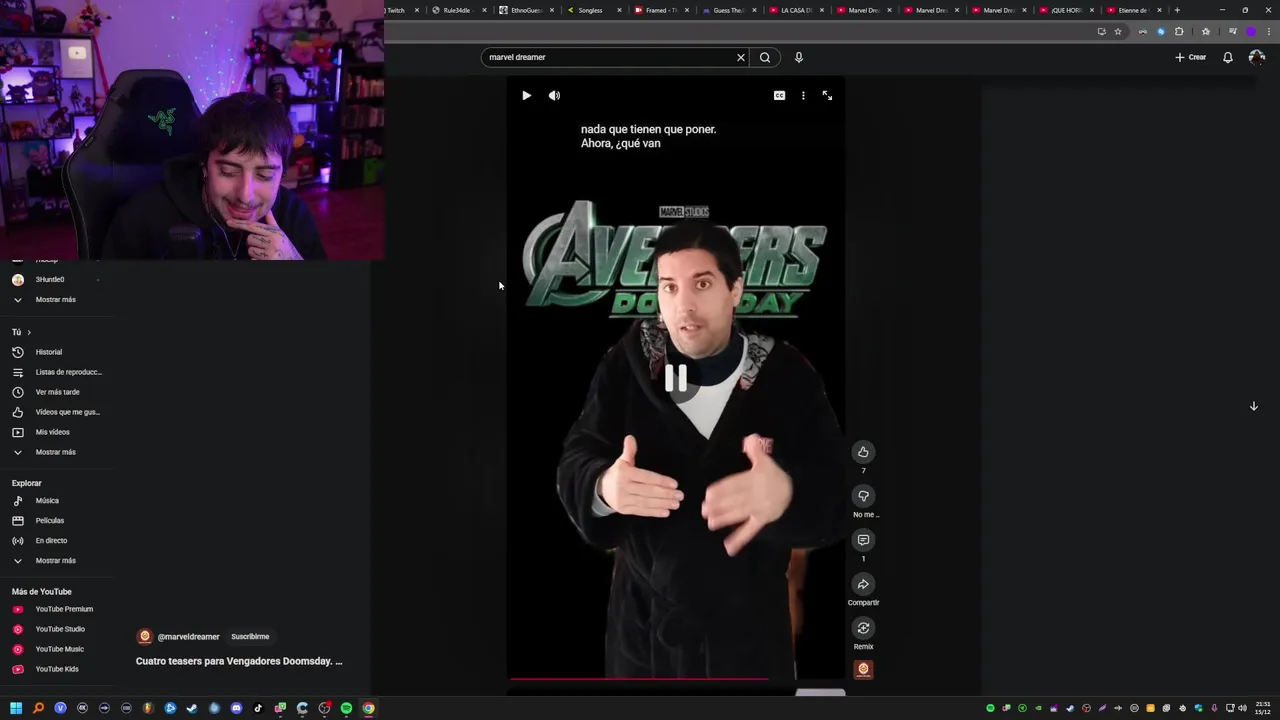Switch to the Guess The browser tab
Image resolution: width=1280 pixels, height=720 pixels.
coord(727,10)
